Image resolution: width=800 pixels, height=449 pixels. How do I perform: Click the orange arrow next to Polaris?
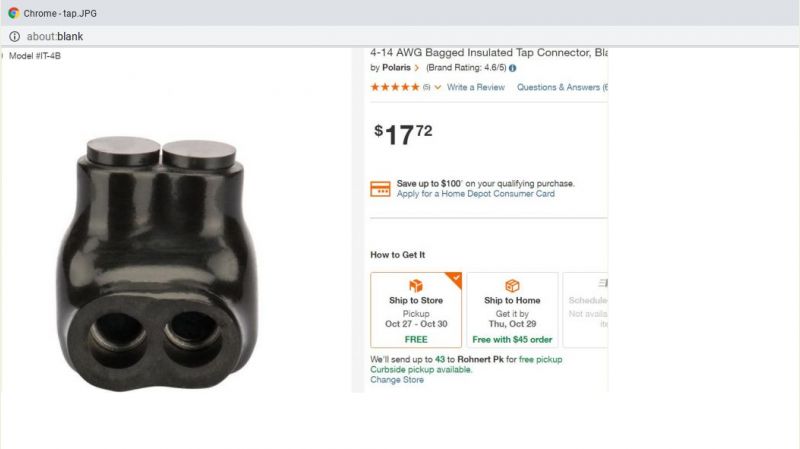[417, 68]
